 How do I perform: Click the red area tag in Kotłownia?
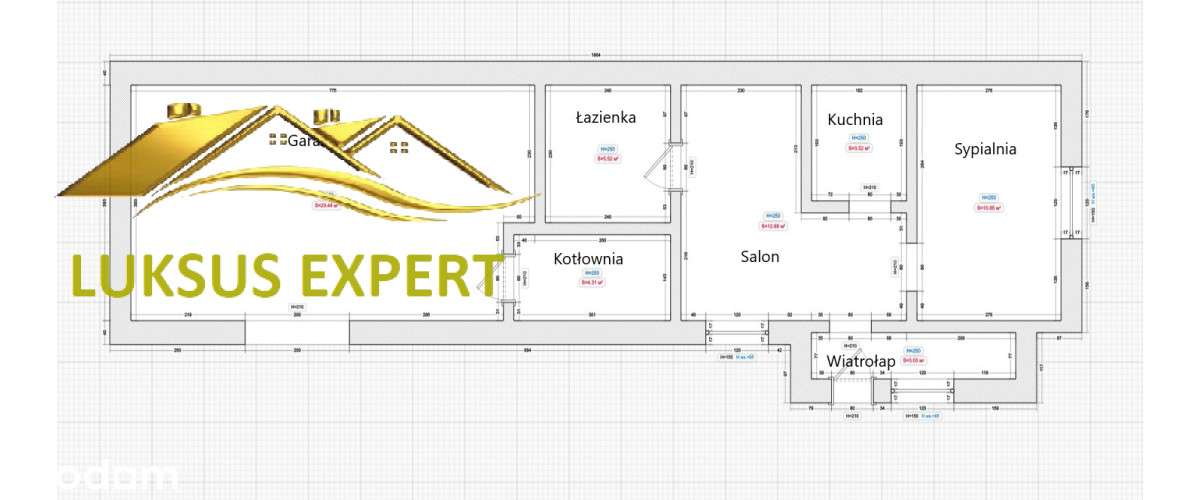pos(591,282)
